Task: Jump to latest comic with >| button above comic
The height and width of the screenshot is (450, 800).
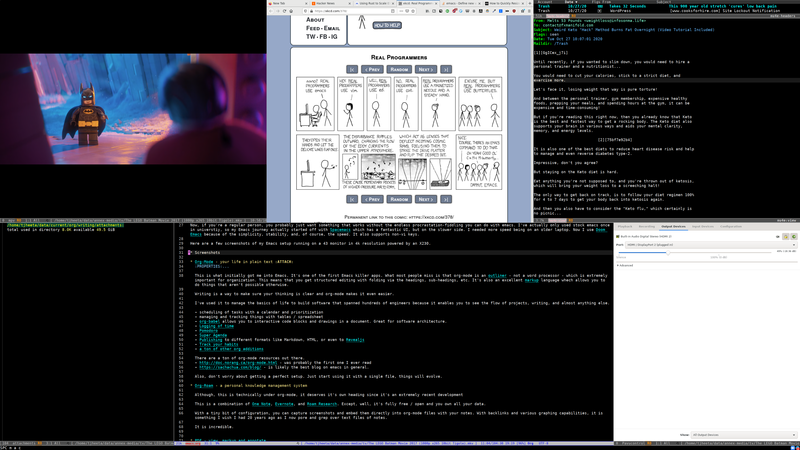Action: point(445,69)
